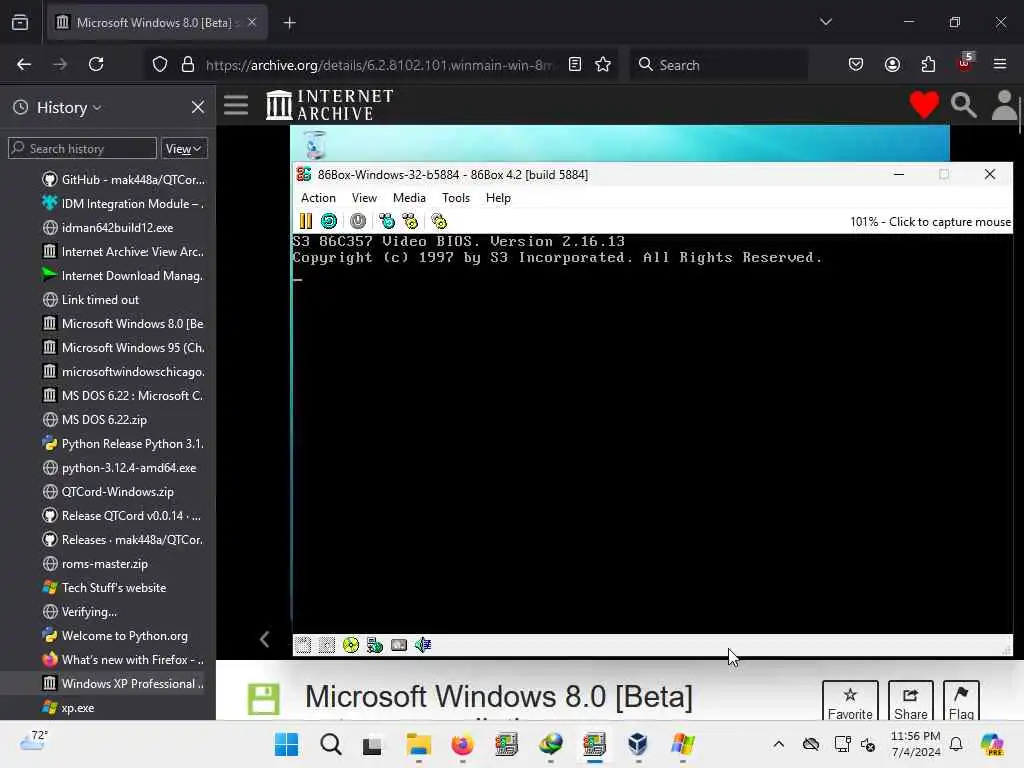Open 86Box settings gear icon

coord(439,221)
